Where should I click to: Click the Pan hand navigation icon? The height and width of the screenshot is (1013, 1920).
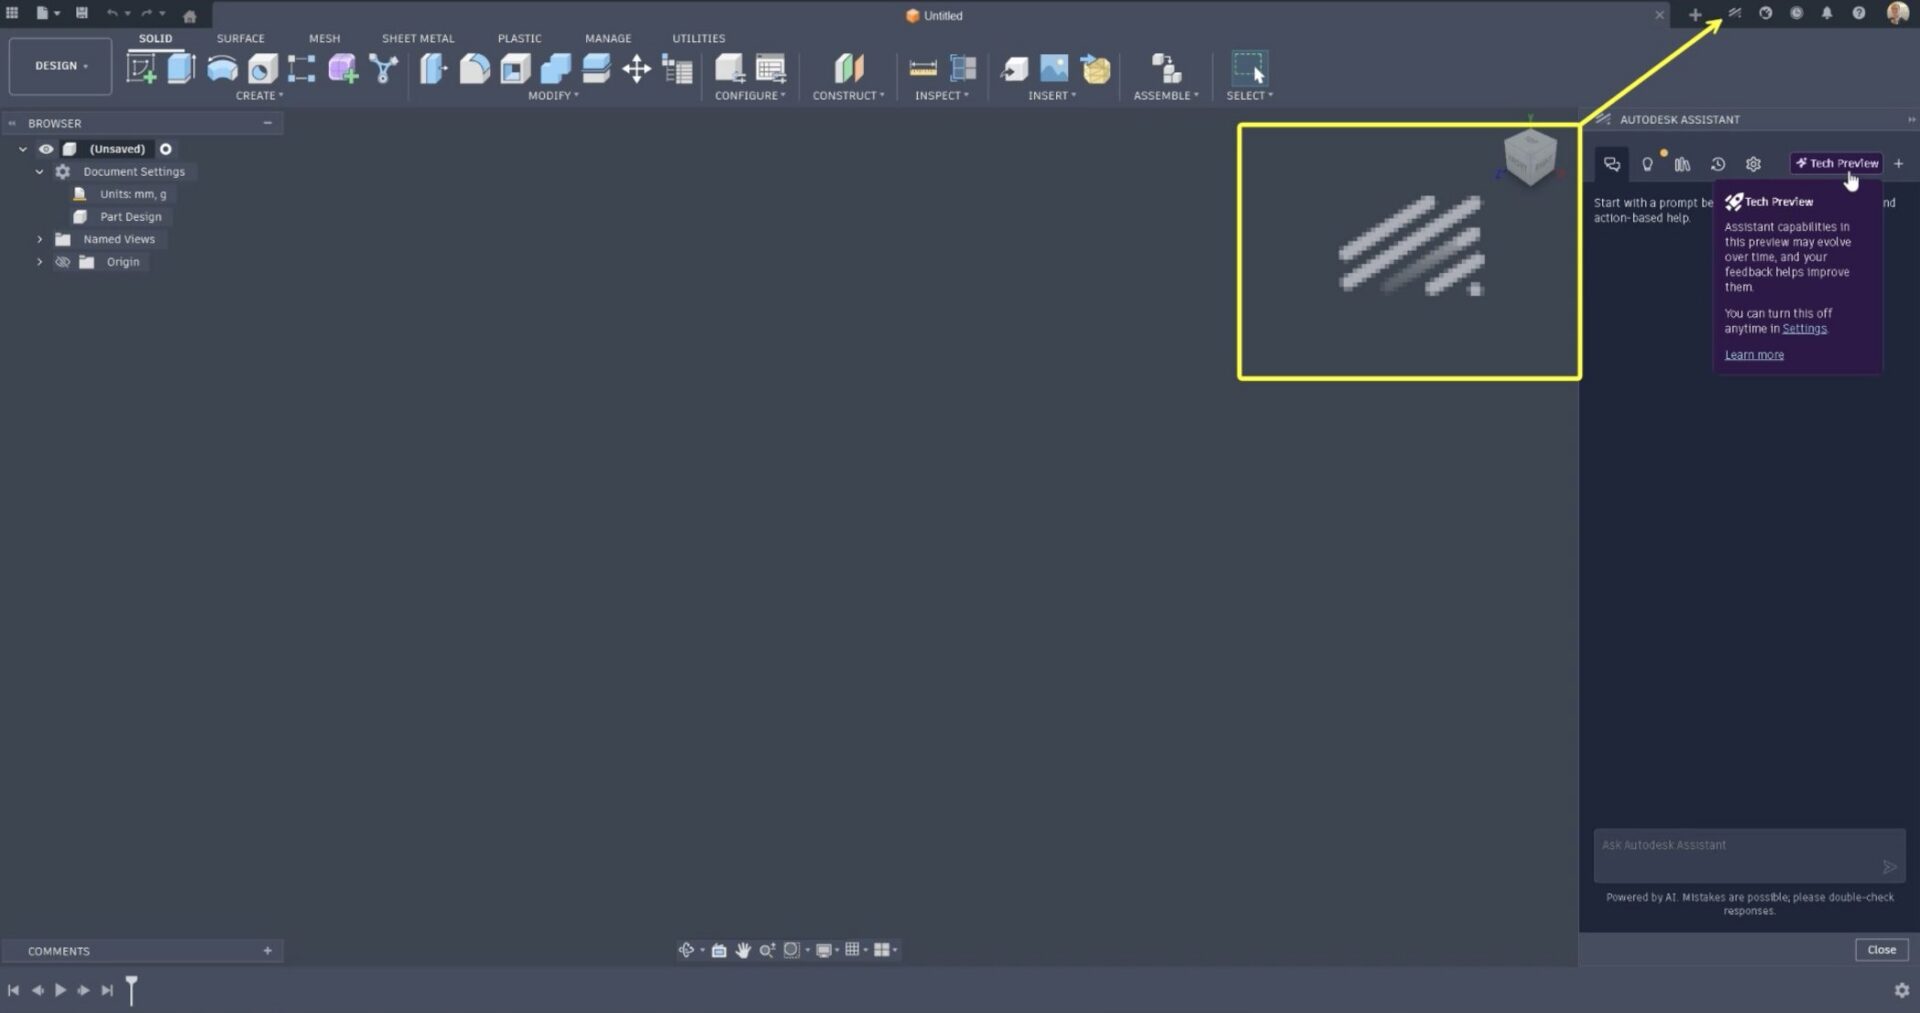[743, 950]
